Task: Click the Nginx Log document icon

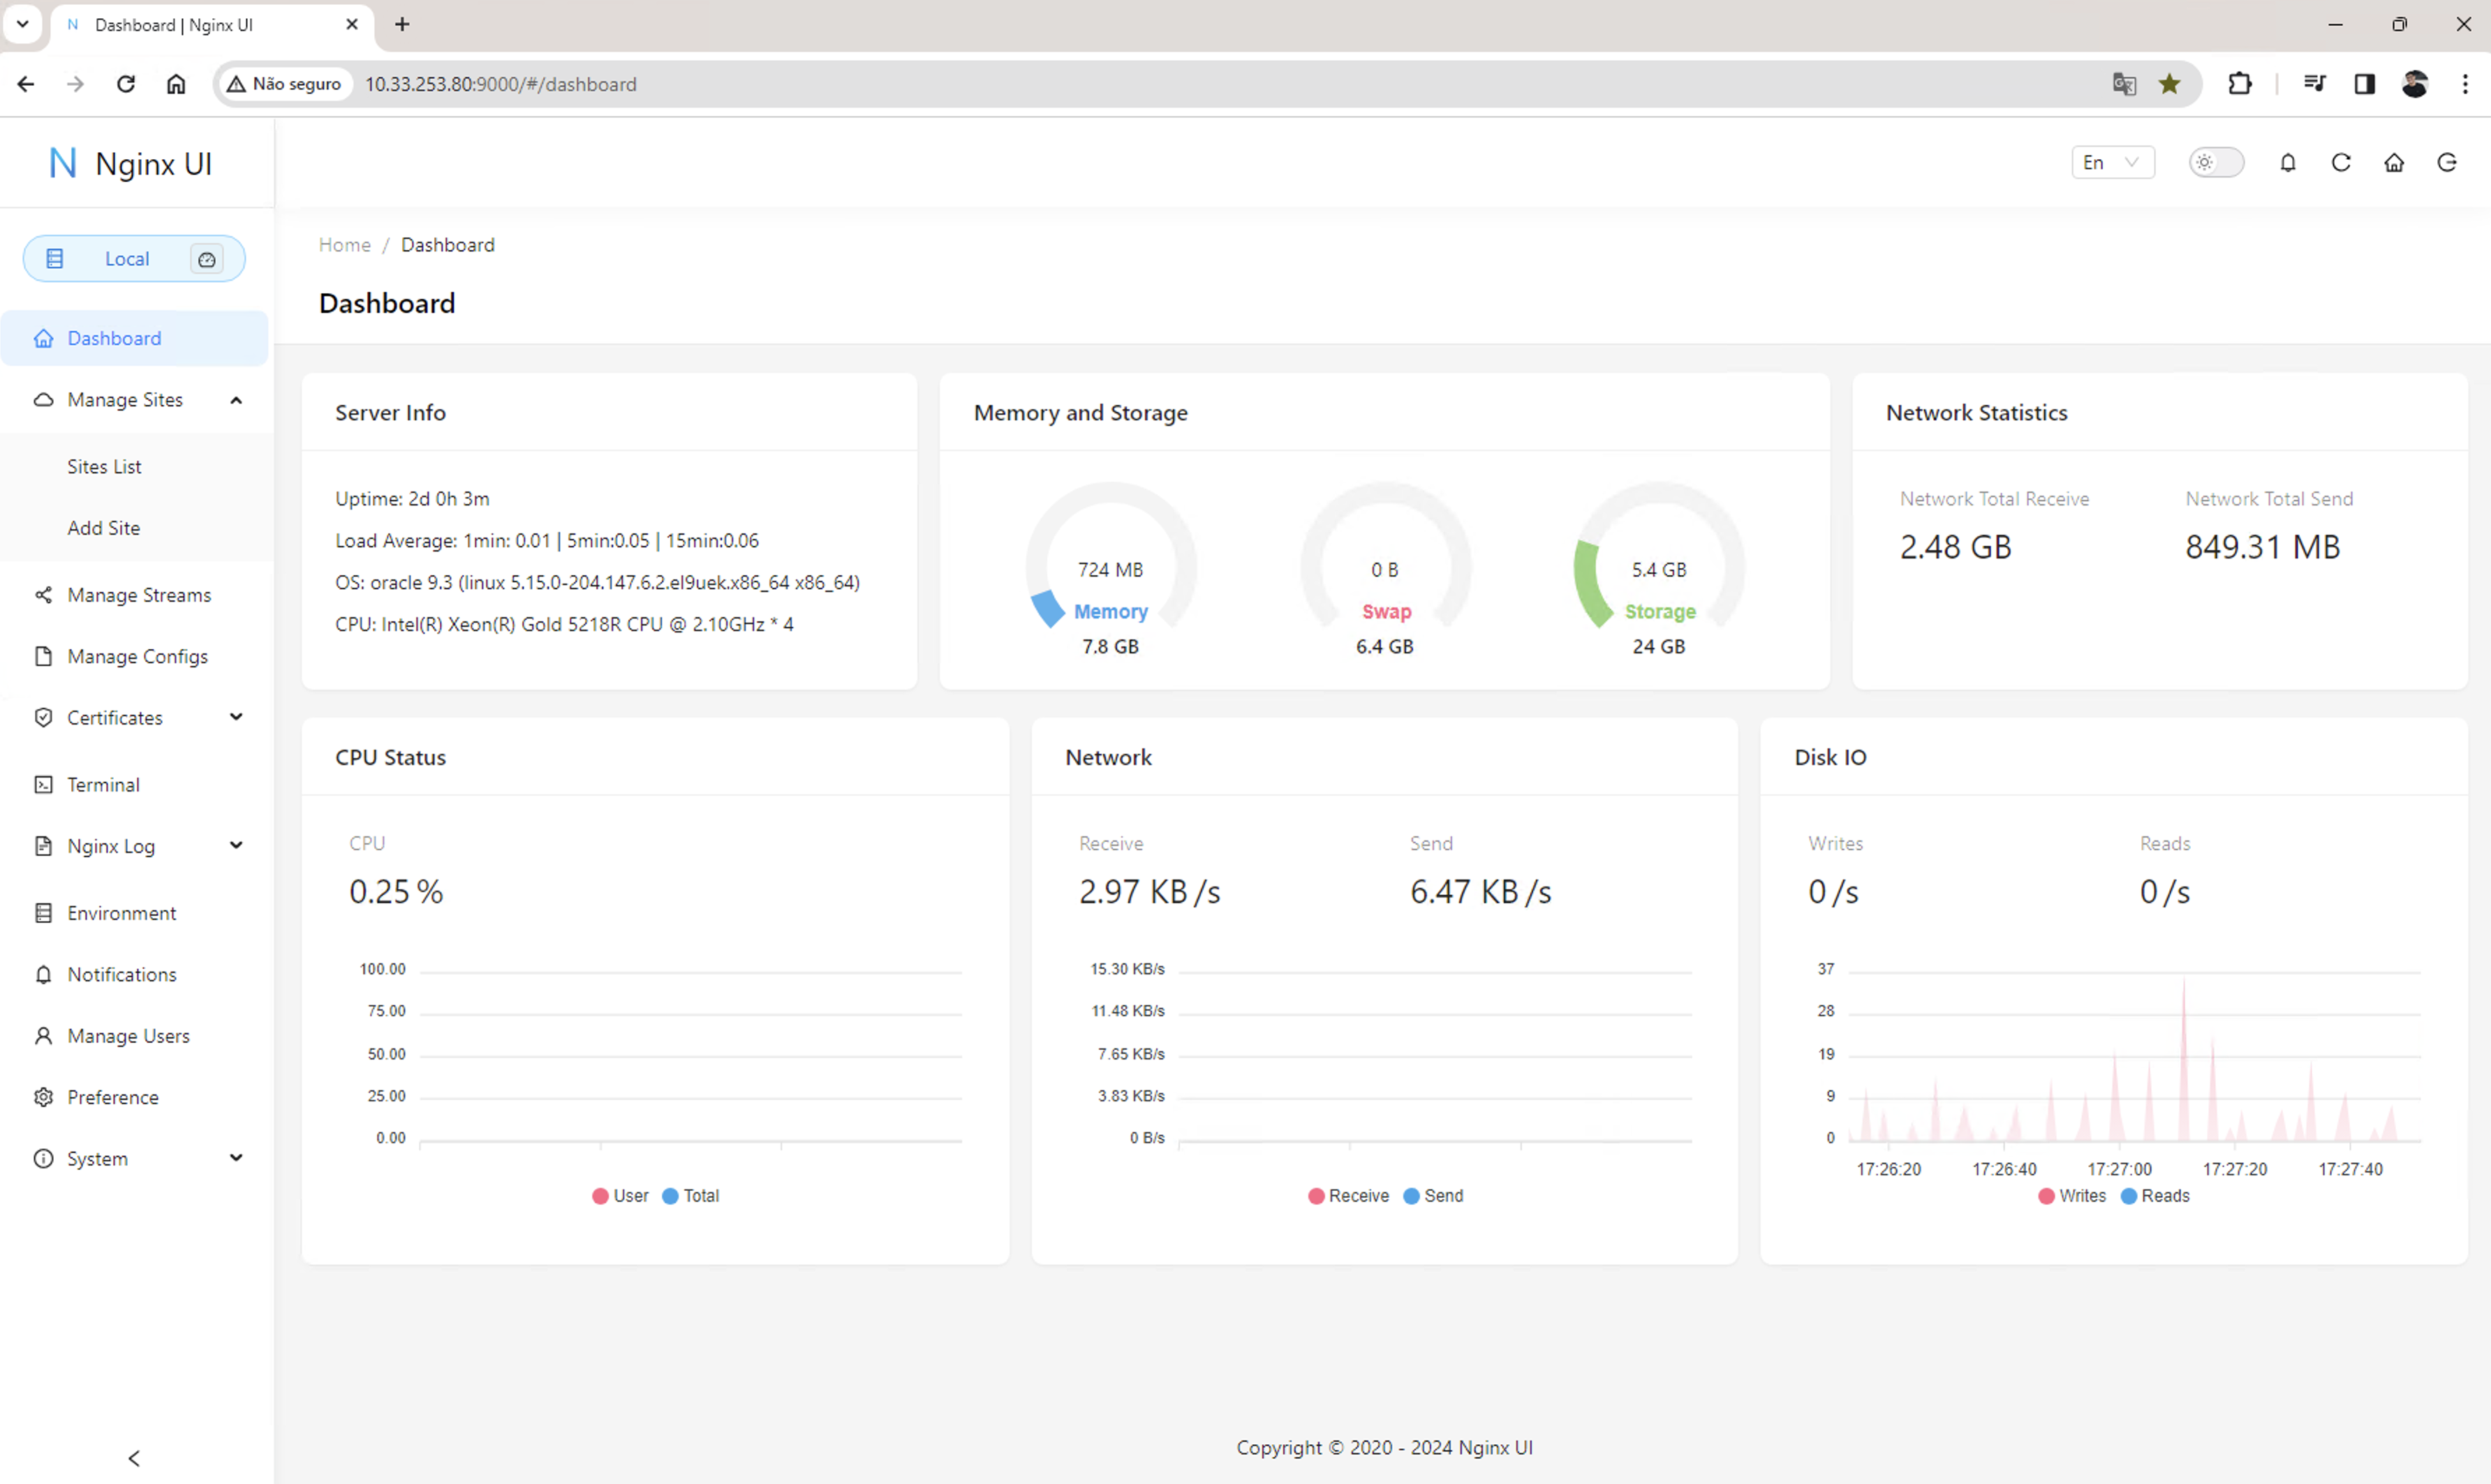Action: (x=43, y=846)
